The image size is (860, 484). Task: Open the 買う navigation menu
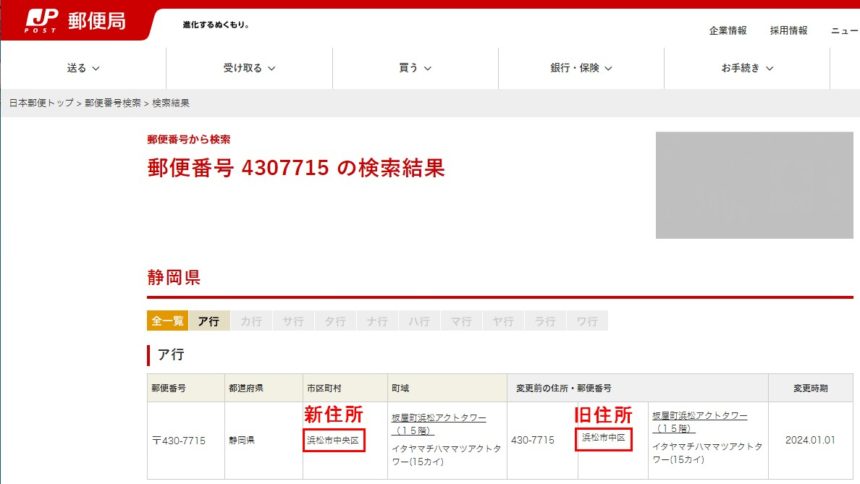point(415,68)
